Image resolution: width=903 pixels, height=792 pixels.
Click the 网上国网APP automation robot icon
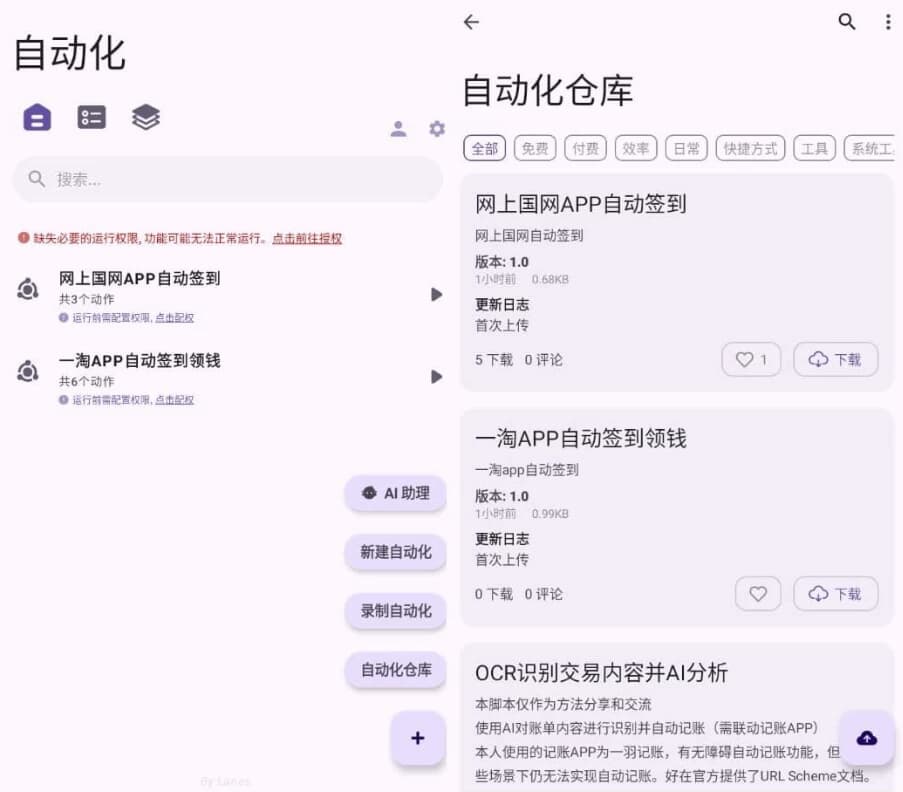(x=27, y=289)
